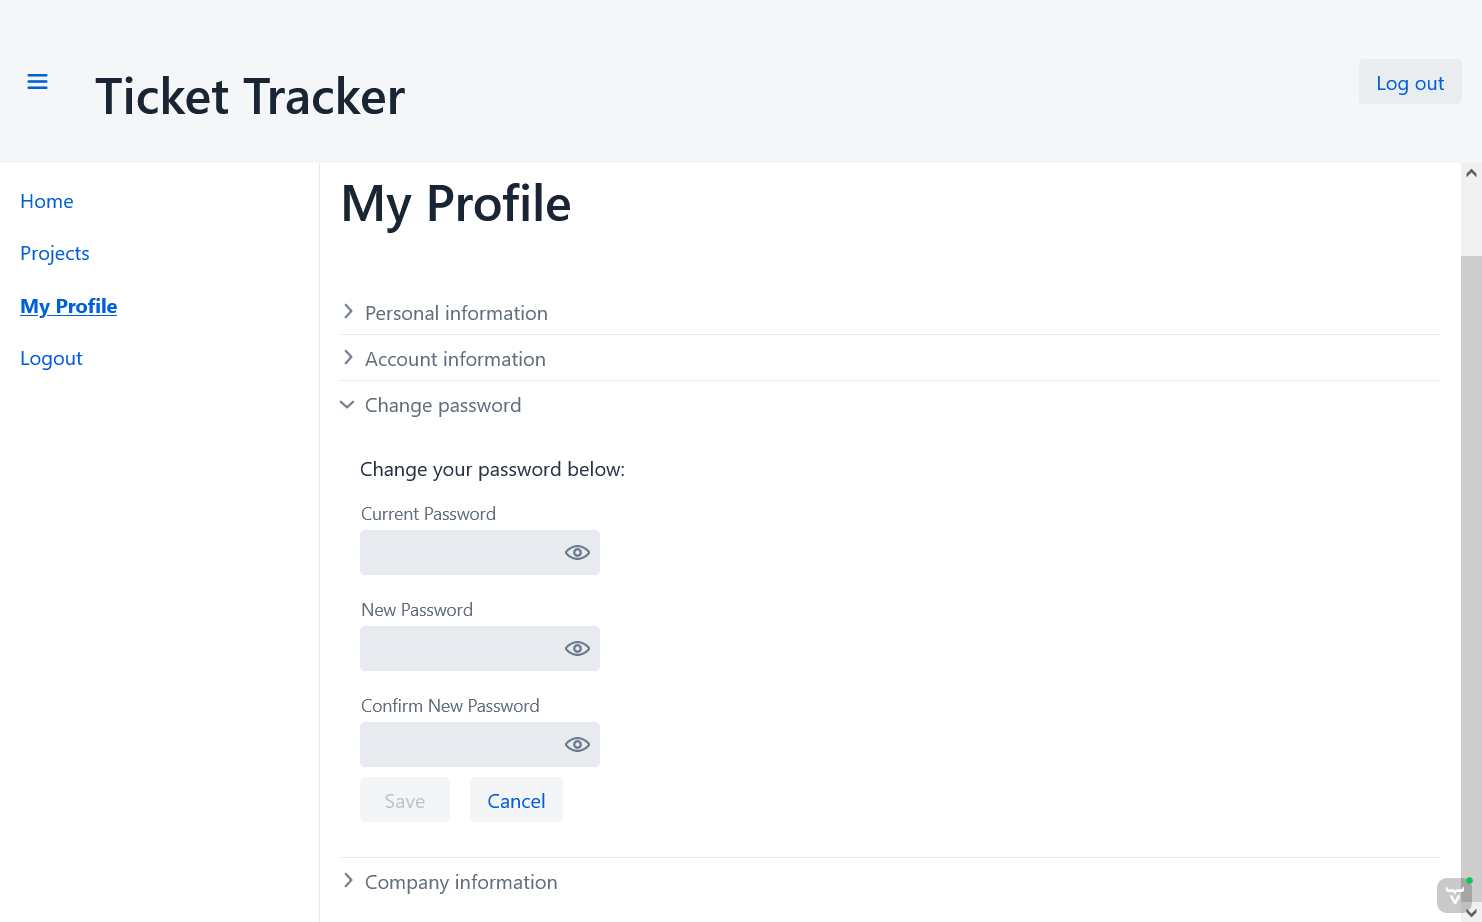Screen dimensions: 1482x922
Task: Click Logout in the sidebar navigation
Action: tap(51, 358)
